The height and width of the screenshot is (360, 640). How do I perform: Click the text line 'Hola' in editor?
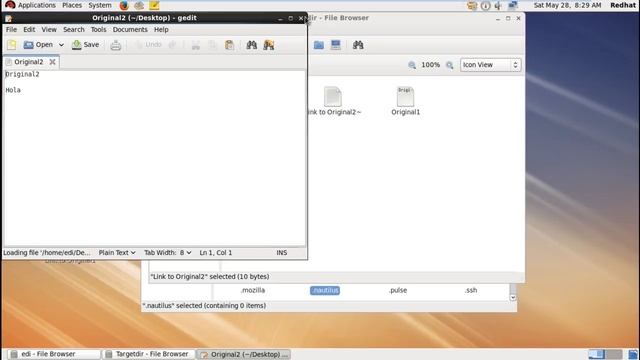click(x=13, y=90)
